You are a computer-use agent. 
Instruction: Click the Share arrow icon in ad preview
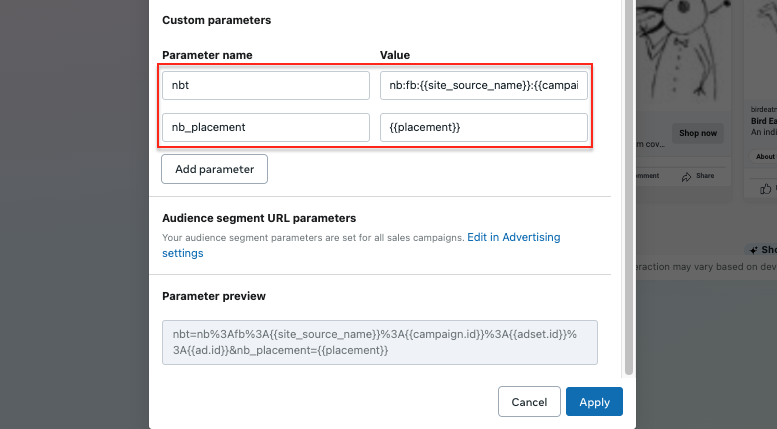(687, 177)
